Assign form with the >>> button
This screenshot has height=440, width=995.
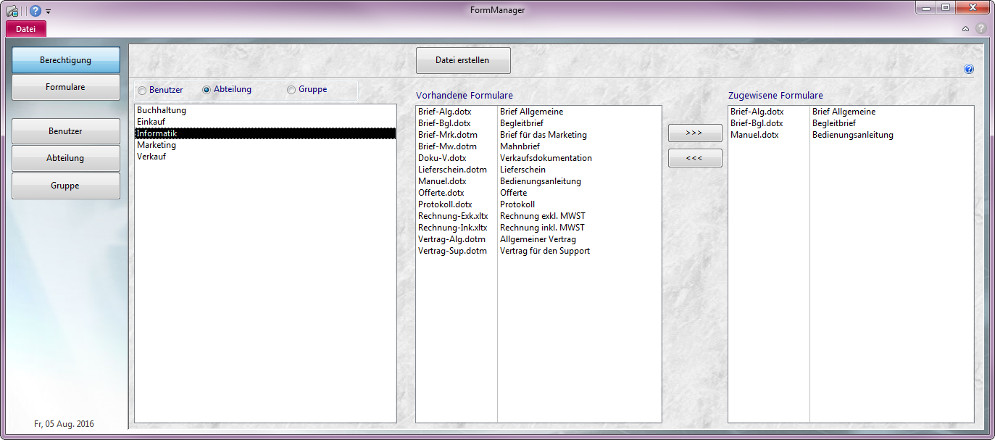[694, 133]
